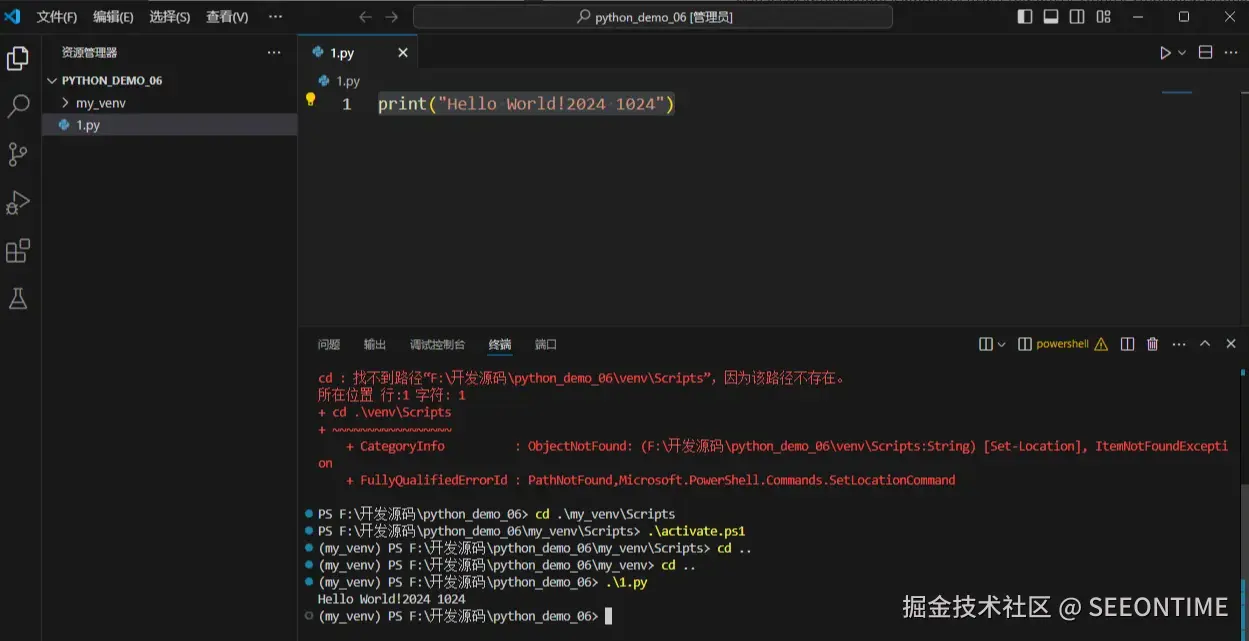This screenshot has height=641, width=1249.
Task: Open the Extensions view
Action: pyautogui.click(x=18, y=251)
